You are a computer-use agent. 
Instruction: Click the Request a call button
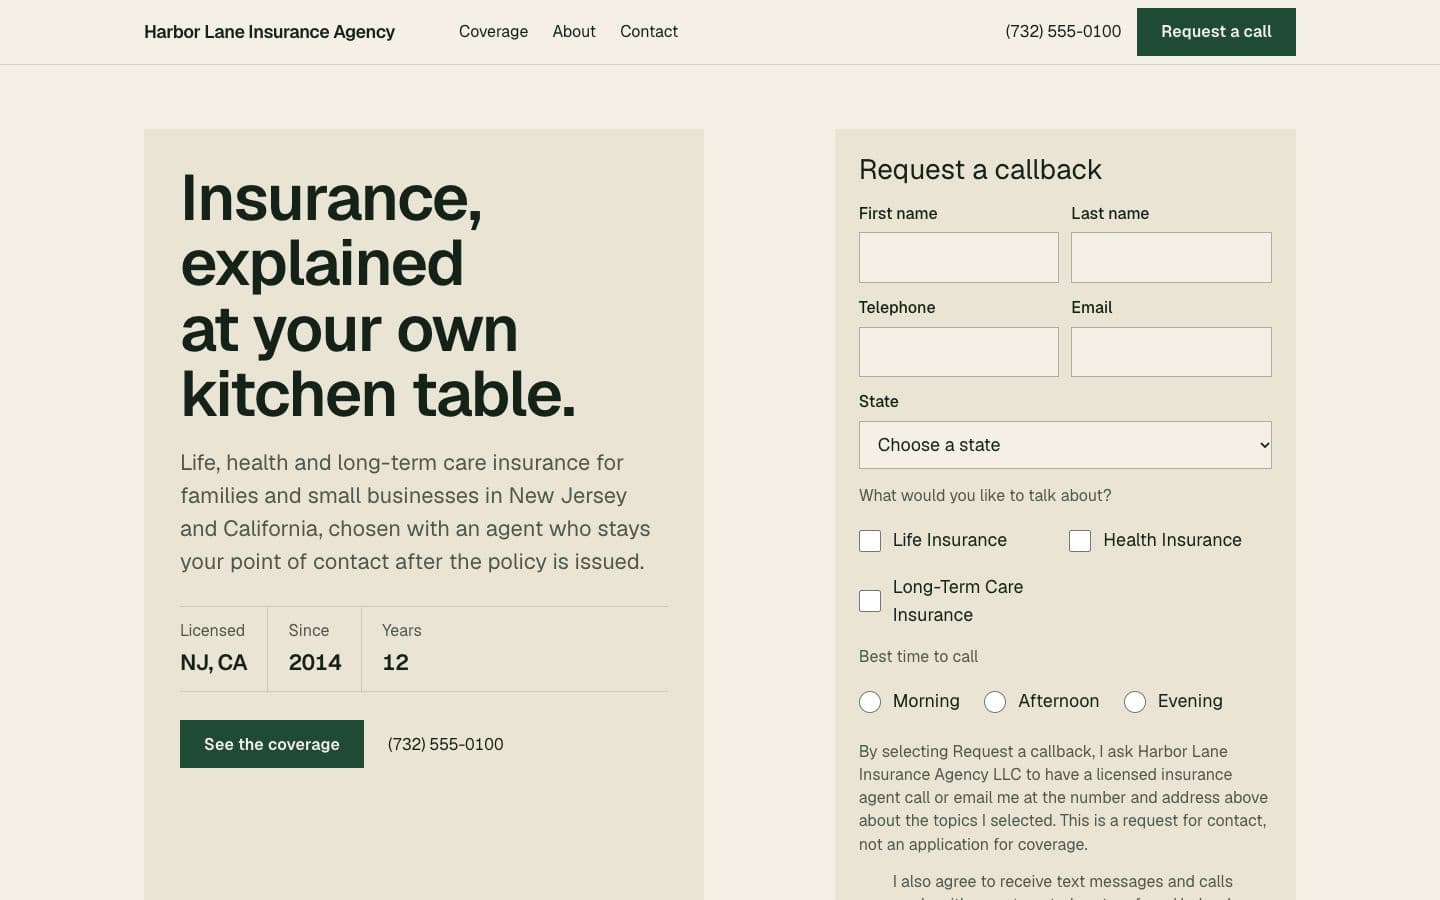click(x=1216, y=32)
